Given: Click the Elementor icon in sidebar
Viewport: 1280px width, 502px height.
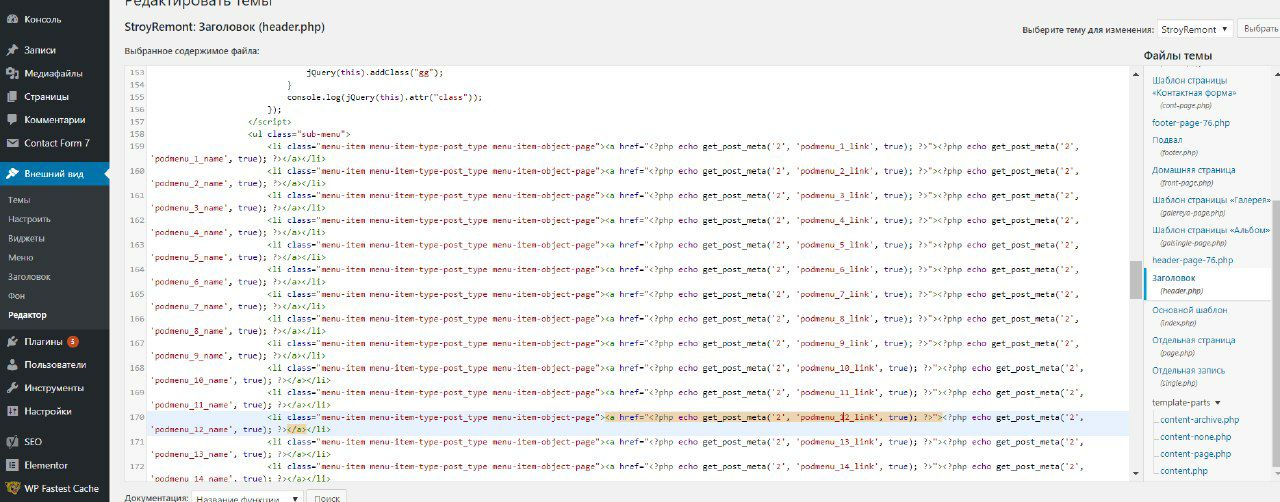Looking at the screenshot, I should point(11,465).
